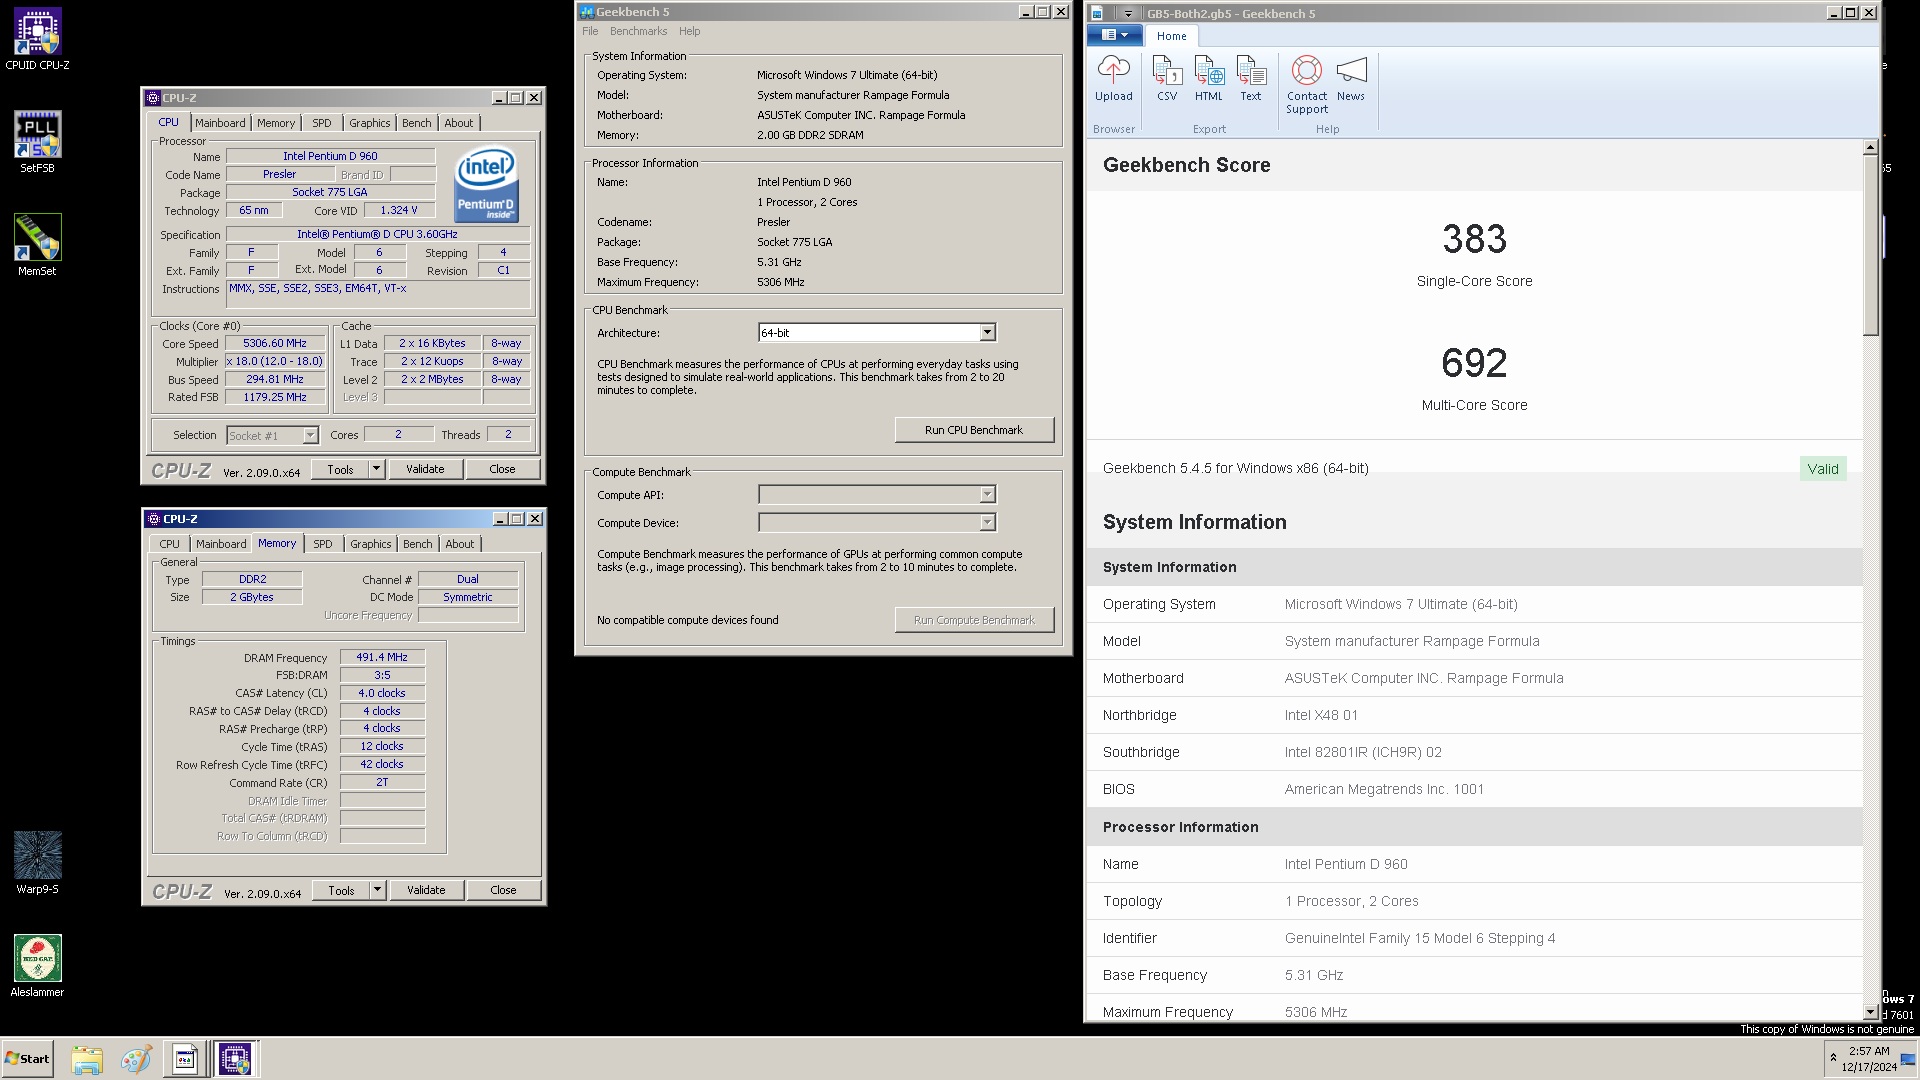This screenshot has height=1080, width=1920.
Task: Click the Start button
Action: [27, 1059]
